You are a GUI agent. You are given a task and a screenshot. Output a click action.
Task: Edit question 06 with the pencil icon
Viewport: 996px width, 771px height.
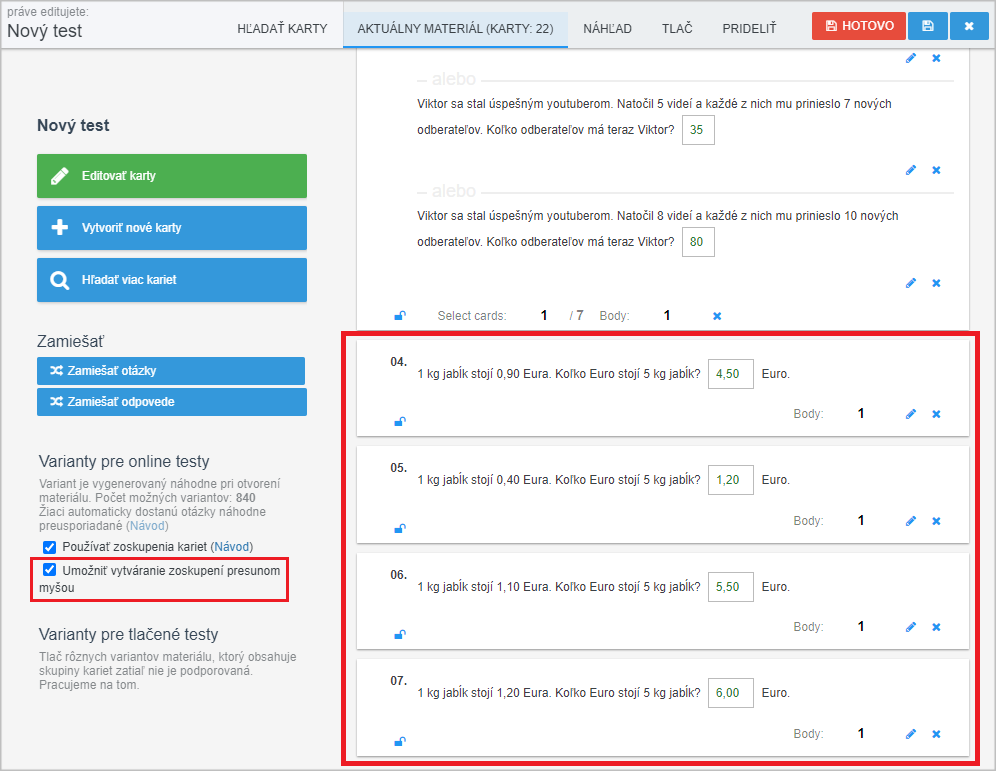click(x=911, y=627)
